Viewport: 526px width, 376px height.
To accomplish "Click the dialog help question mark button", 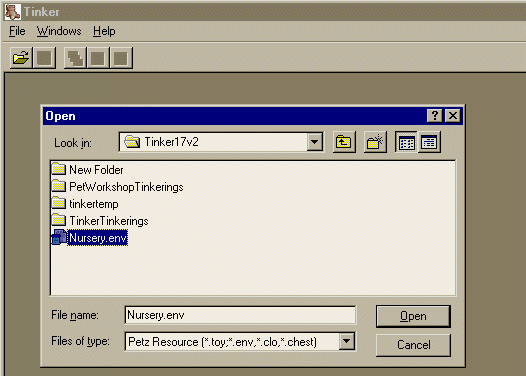I will 435,116.
